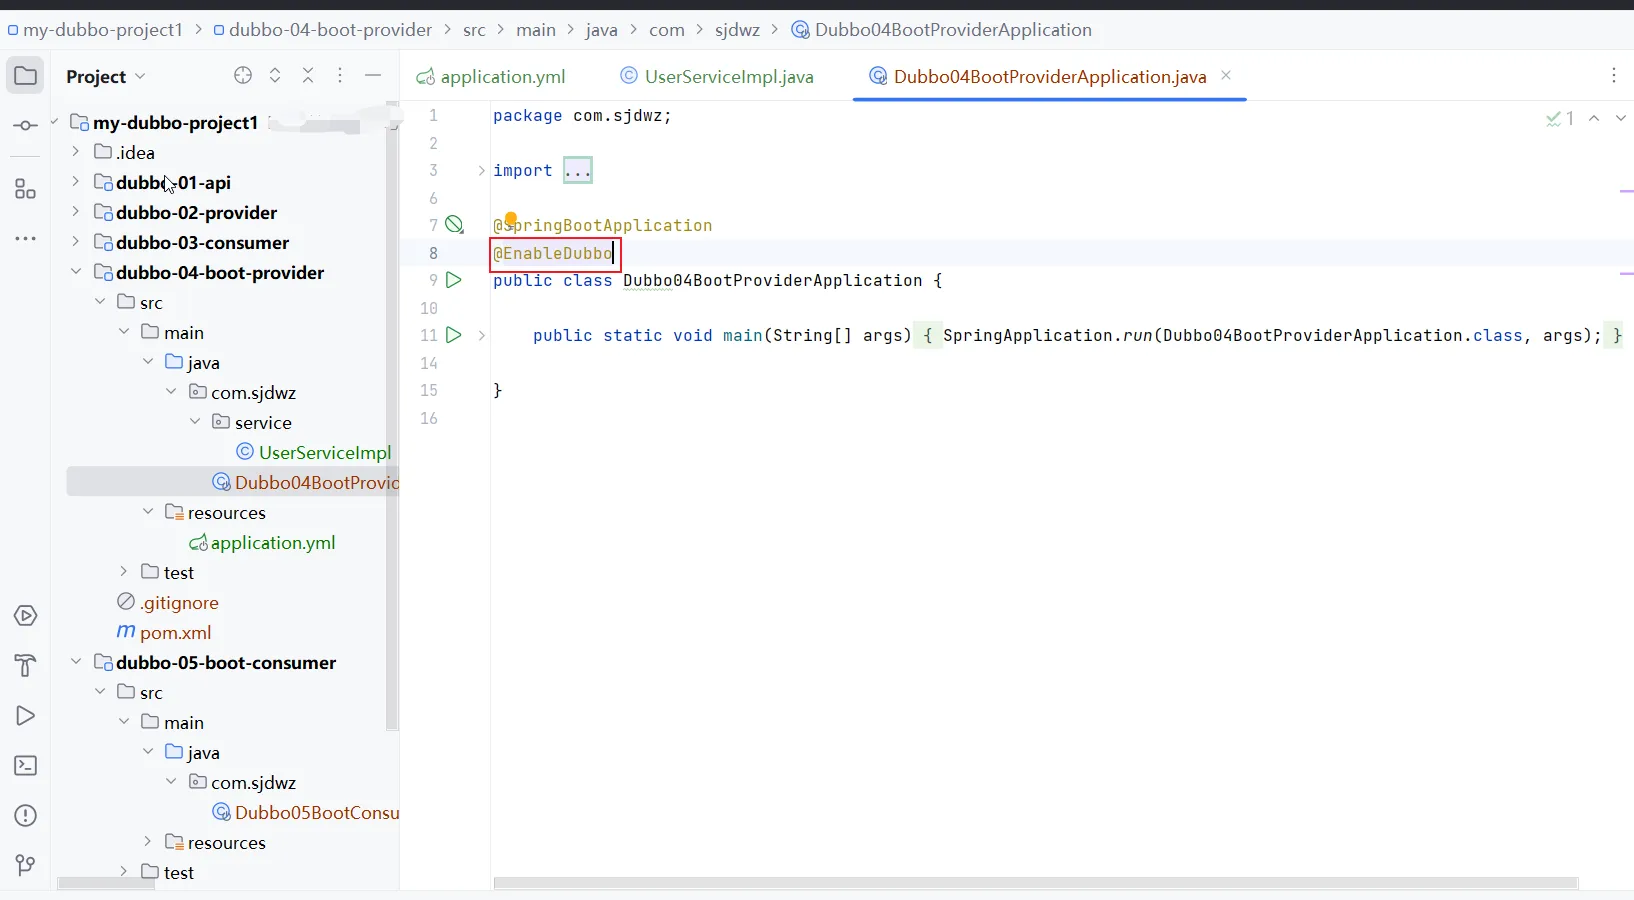Open the Project tool window icon
This screenshot has width=1634, height=900.
tap(26, 76)
